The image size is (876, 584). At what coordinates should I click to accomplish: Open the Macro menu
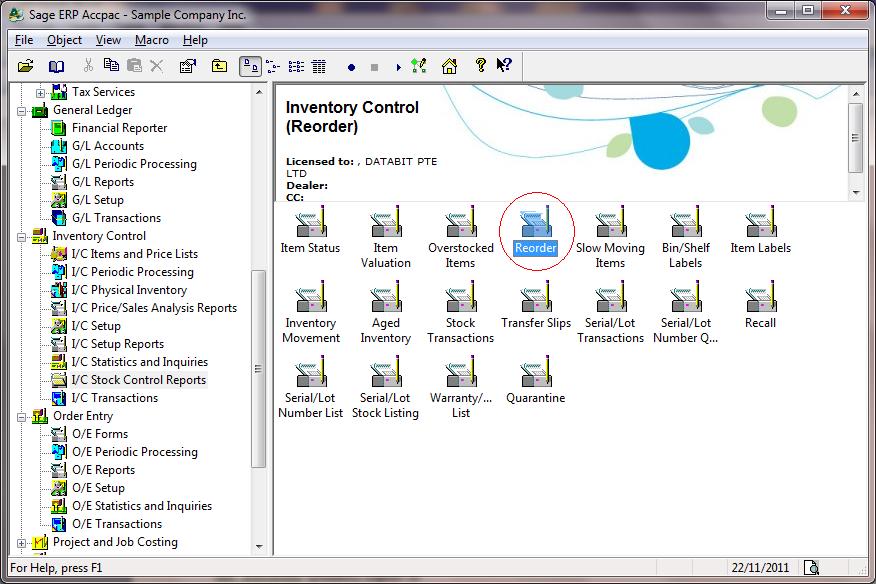pos(152,40)
